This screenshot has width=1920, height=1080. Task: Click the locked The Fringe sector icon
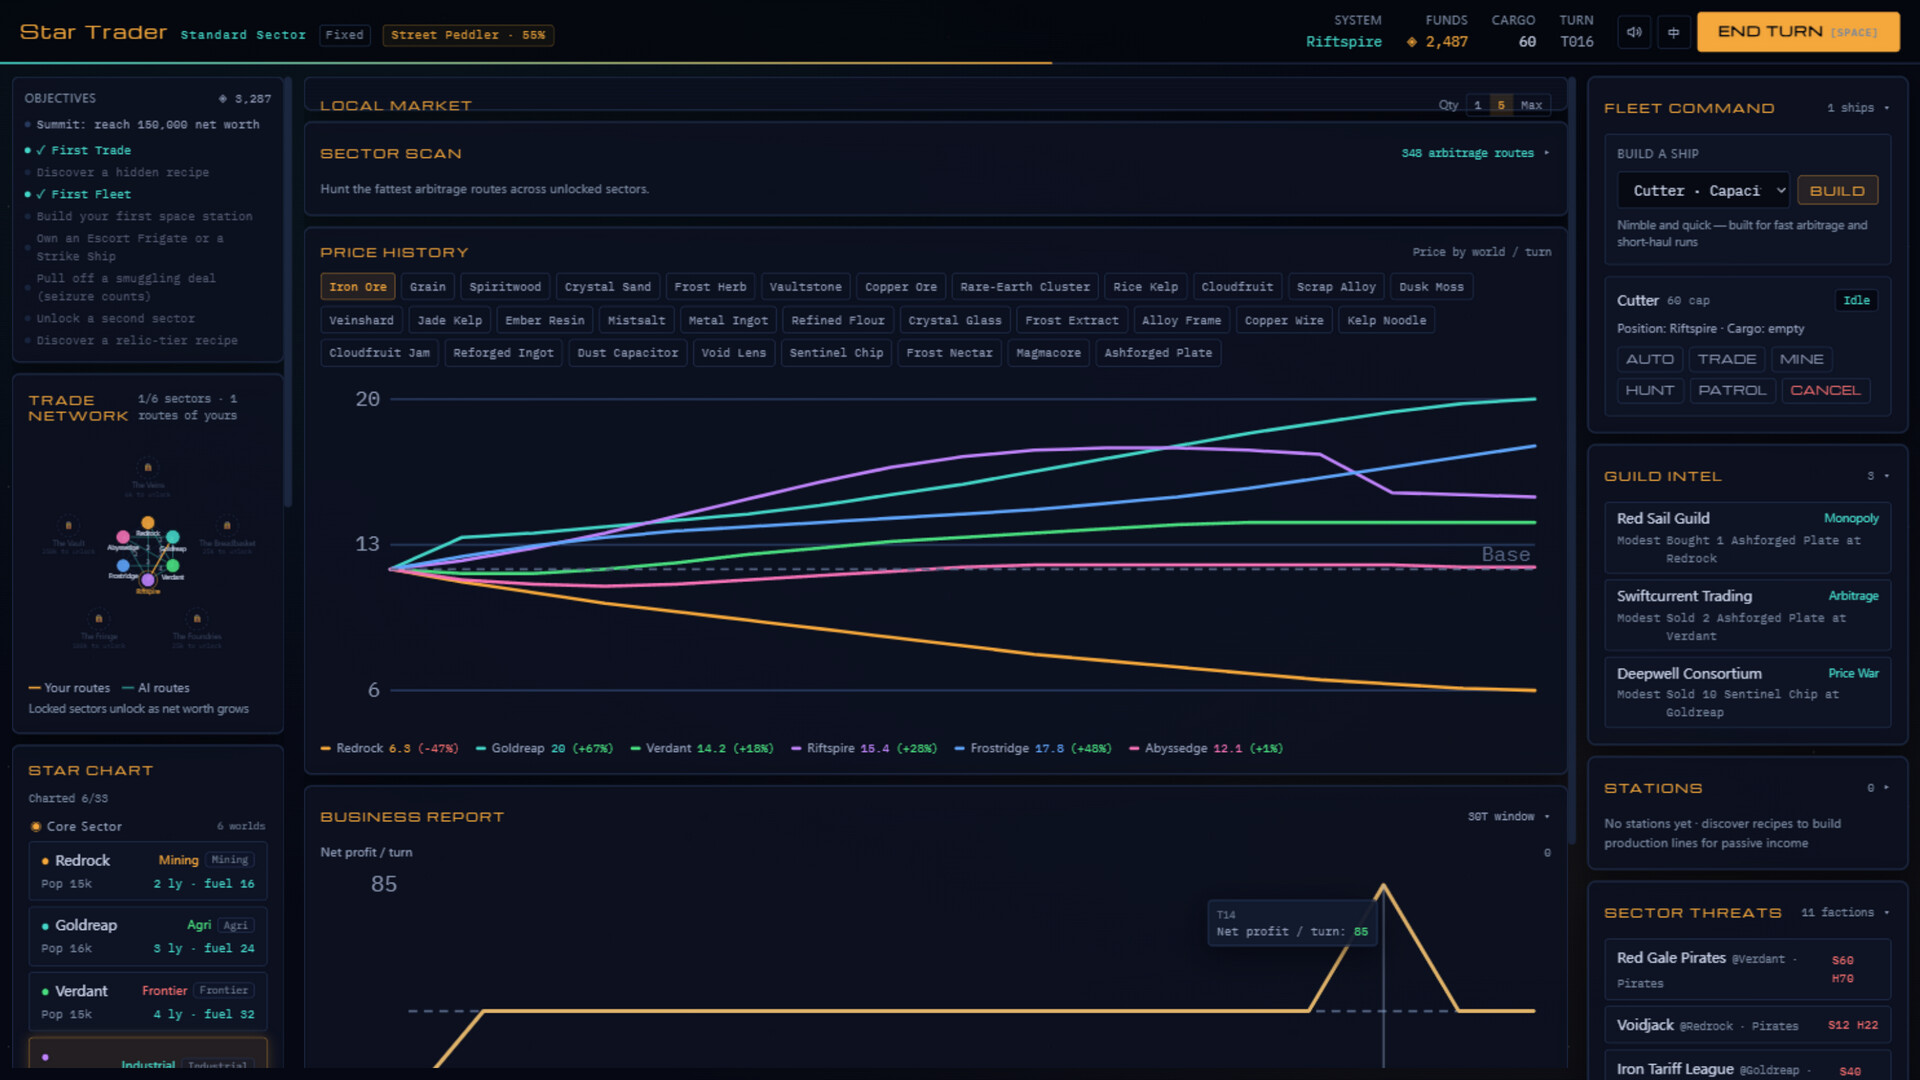pyautogui.click(x=98, y=618)
